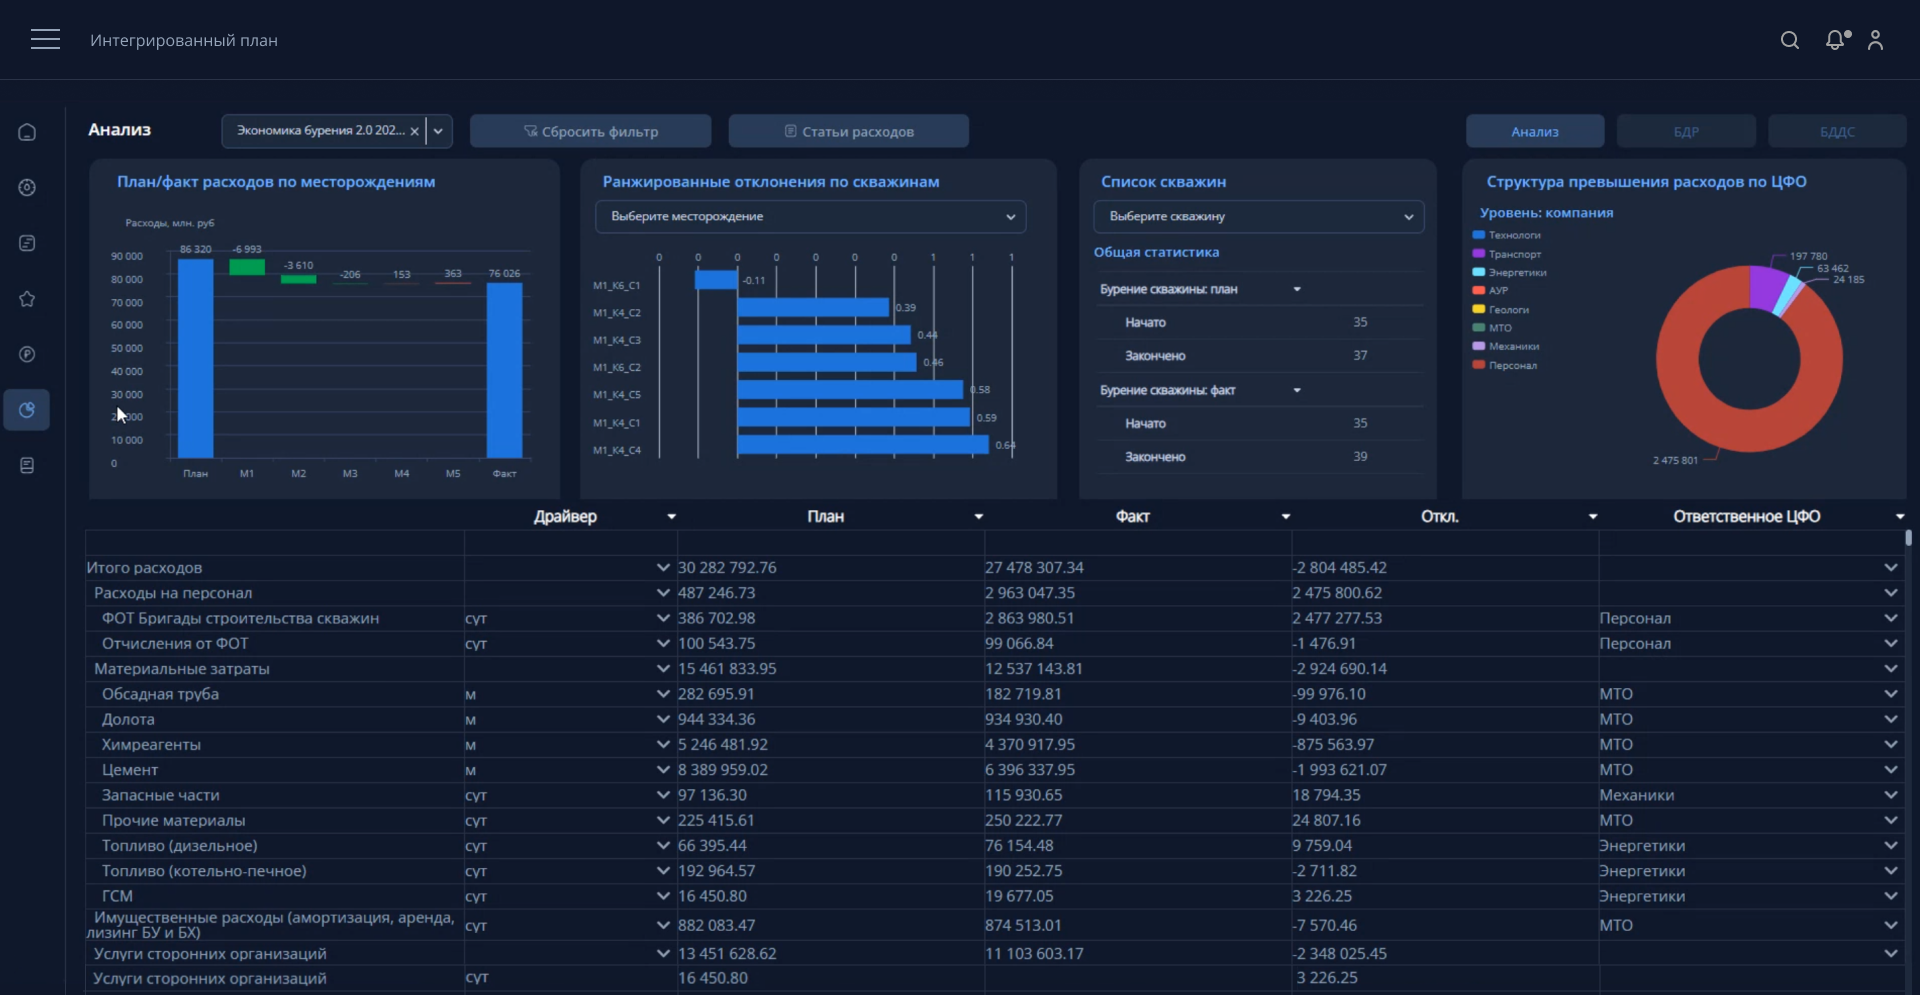Go to home in sidebar
This screenshot has width=1920, height=995.
tap(27, 132)
